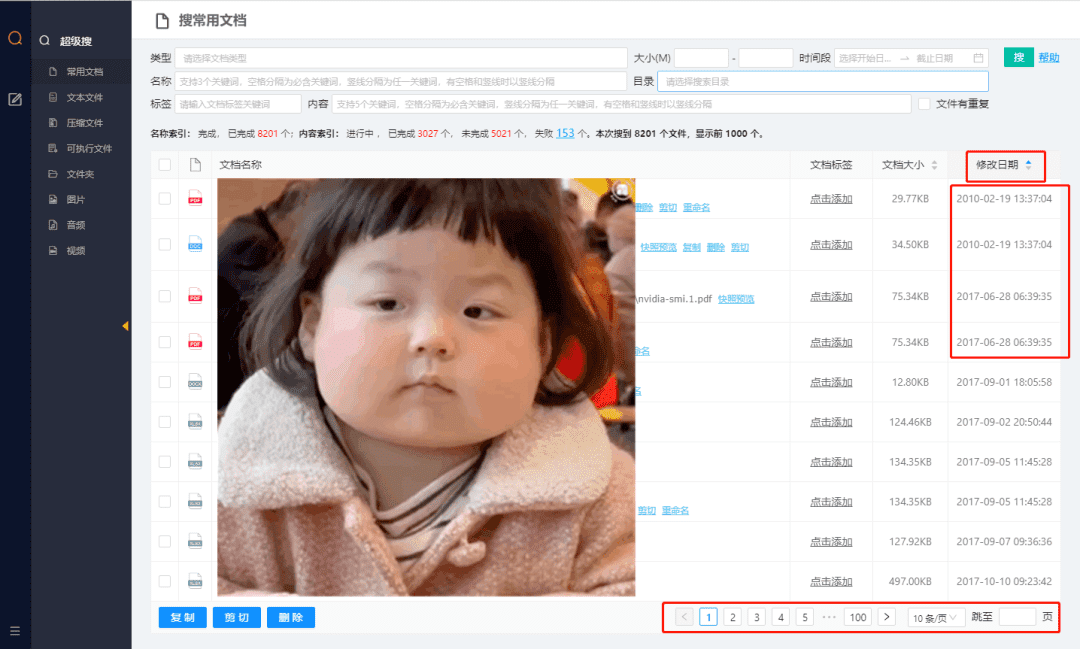Image resolution: width=1080 pixels, height=649 pixels.
Task: Select 常用文档 in the sidebar
Action: click(x=81, y=72)
